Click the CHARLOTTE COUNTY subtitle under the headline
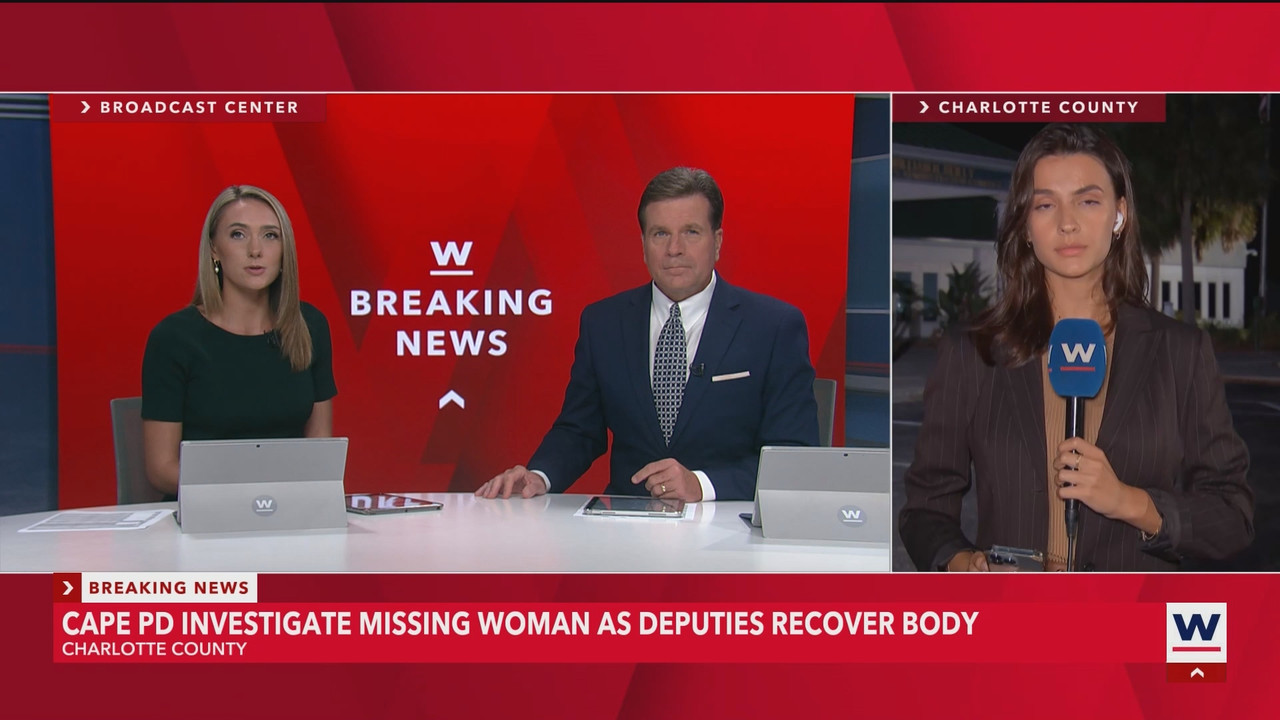 coord(154,649)
